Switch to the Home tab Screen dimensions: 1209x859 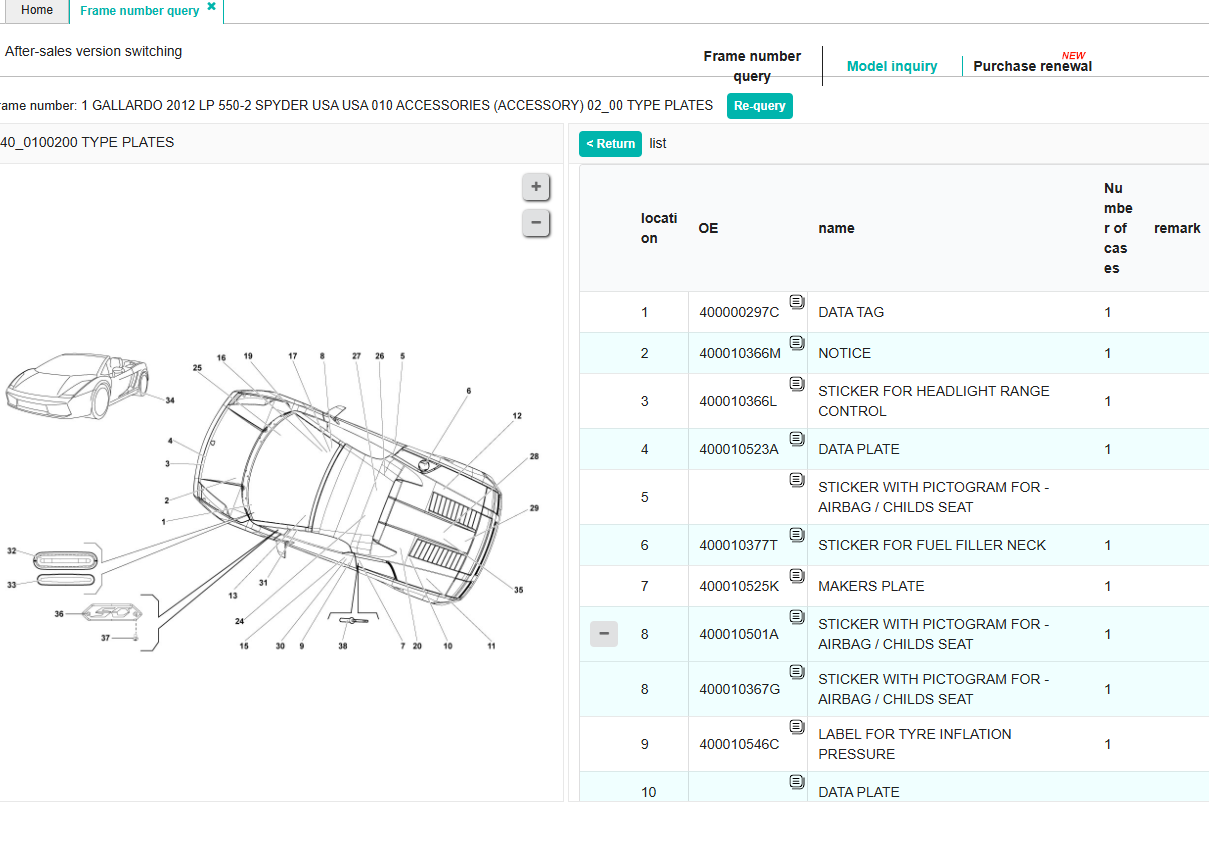coord(37,11)
